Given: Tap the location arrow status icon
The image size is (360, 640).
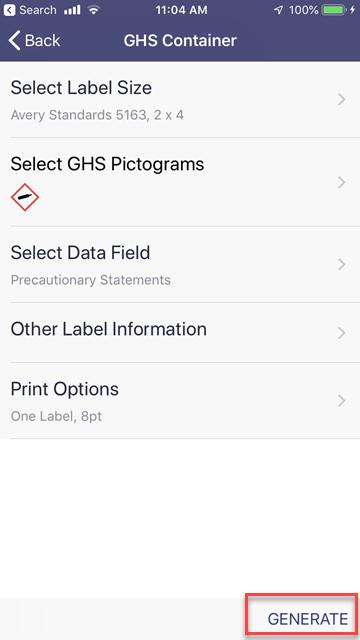Looking at the screenshot, I should (279, 10).
